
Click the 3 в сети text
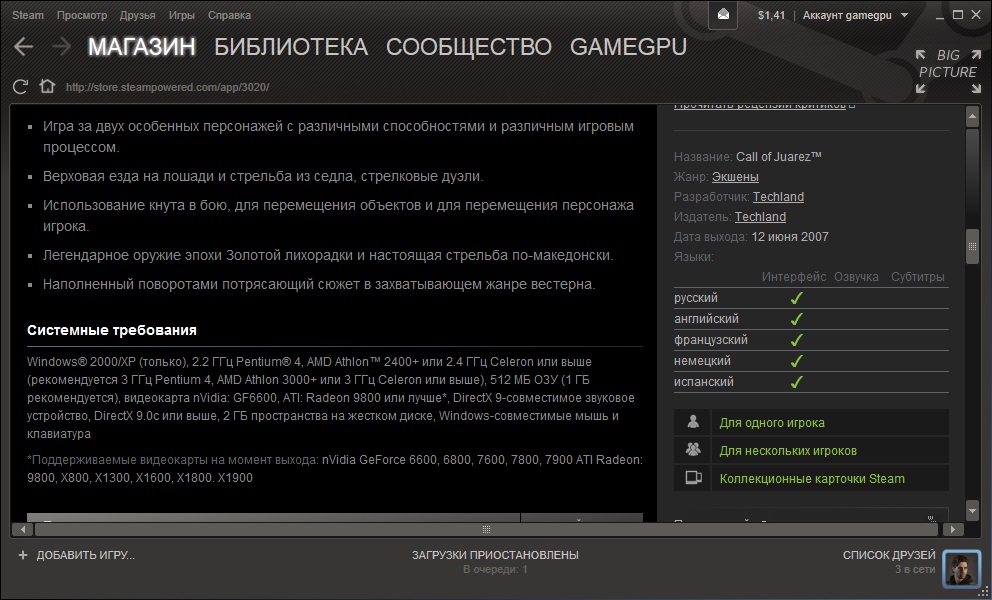[915, 570]
